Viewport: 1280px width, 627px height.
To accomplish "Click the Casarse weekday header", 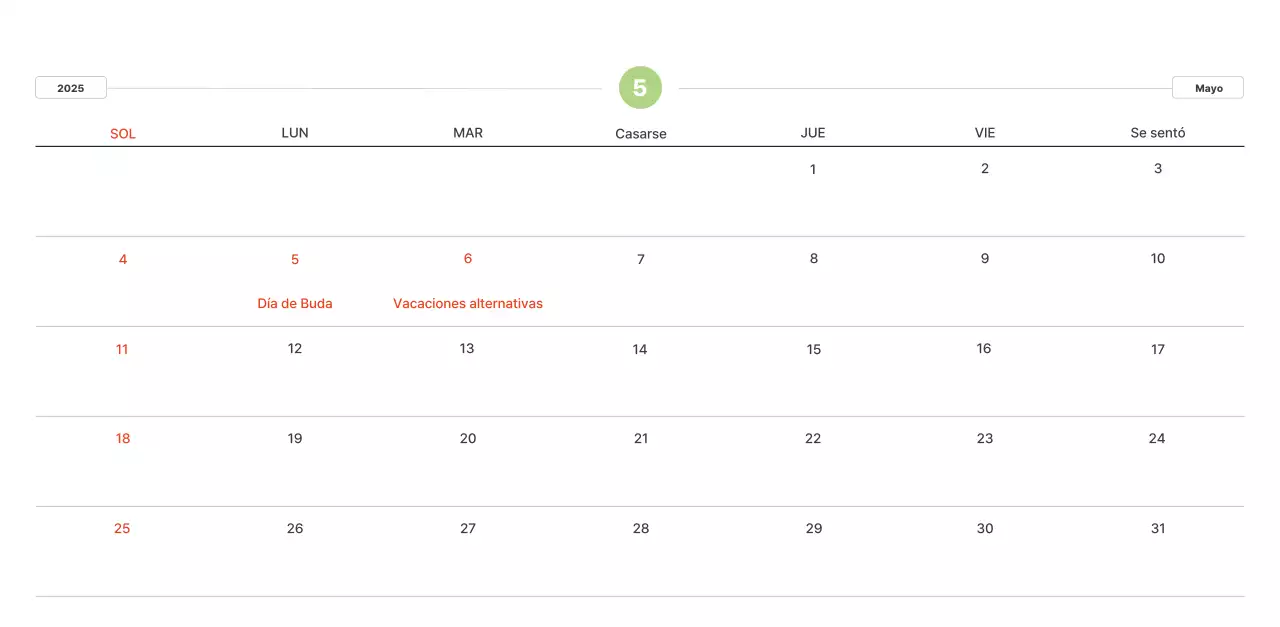I will 641,133.
